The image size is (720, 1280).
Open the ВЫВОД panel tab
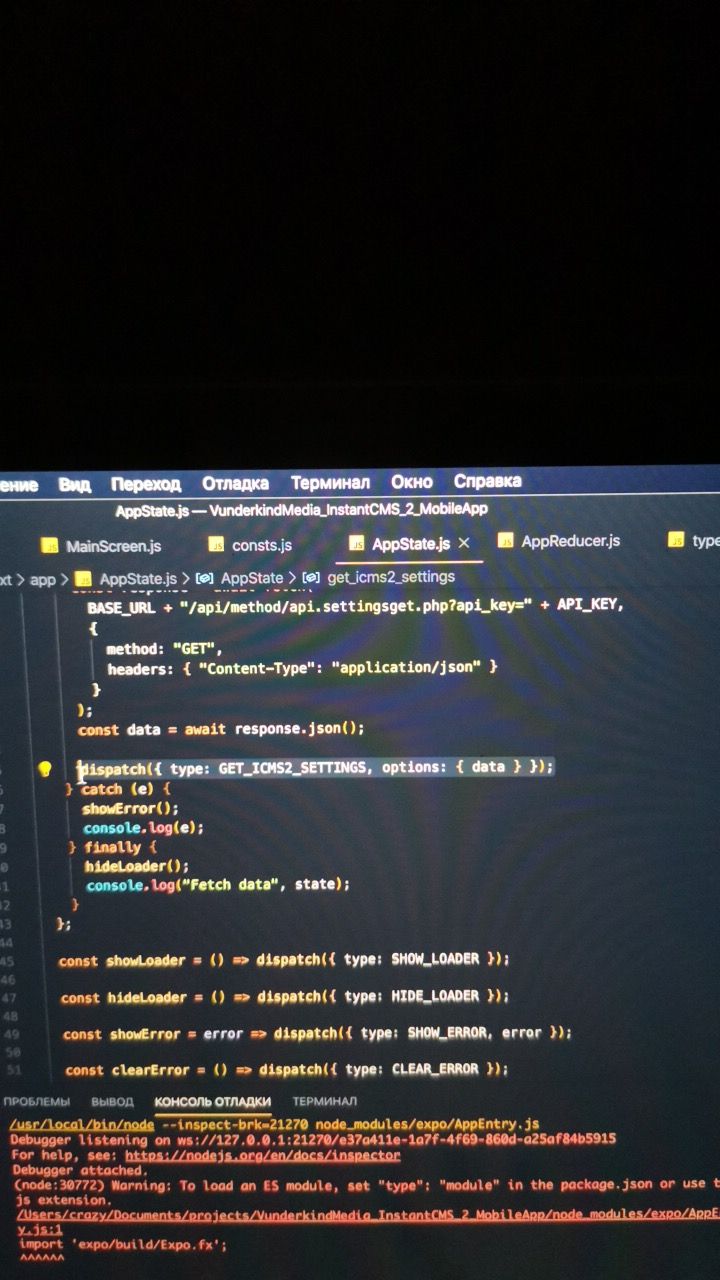pyautogui.click(x=112, y=1102)
